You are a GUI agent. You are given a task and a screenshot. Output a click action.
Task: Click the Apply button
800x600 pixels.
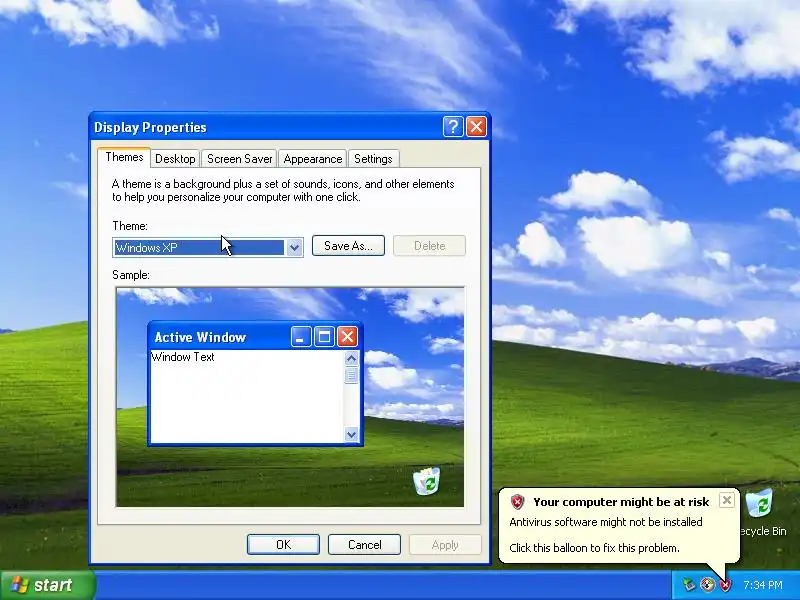click(x=445, y=544)
